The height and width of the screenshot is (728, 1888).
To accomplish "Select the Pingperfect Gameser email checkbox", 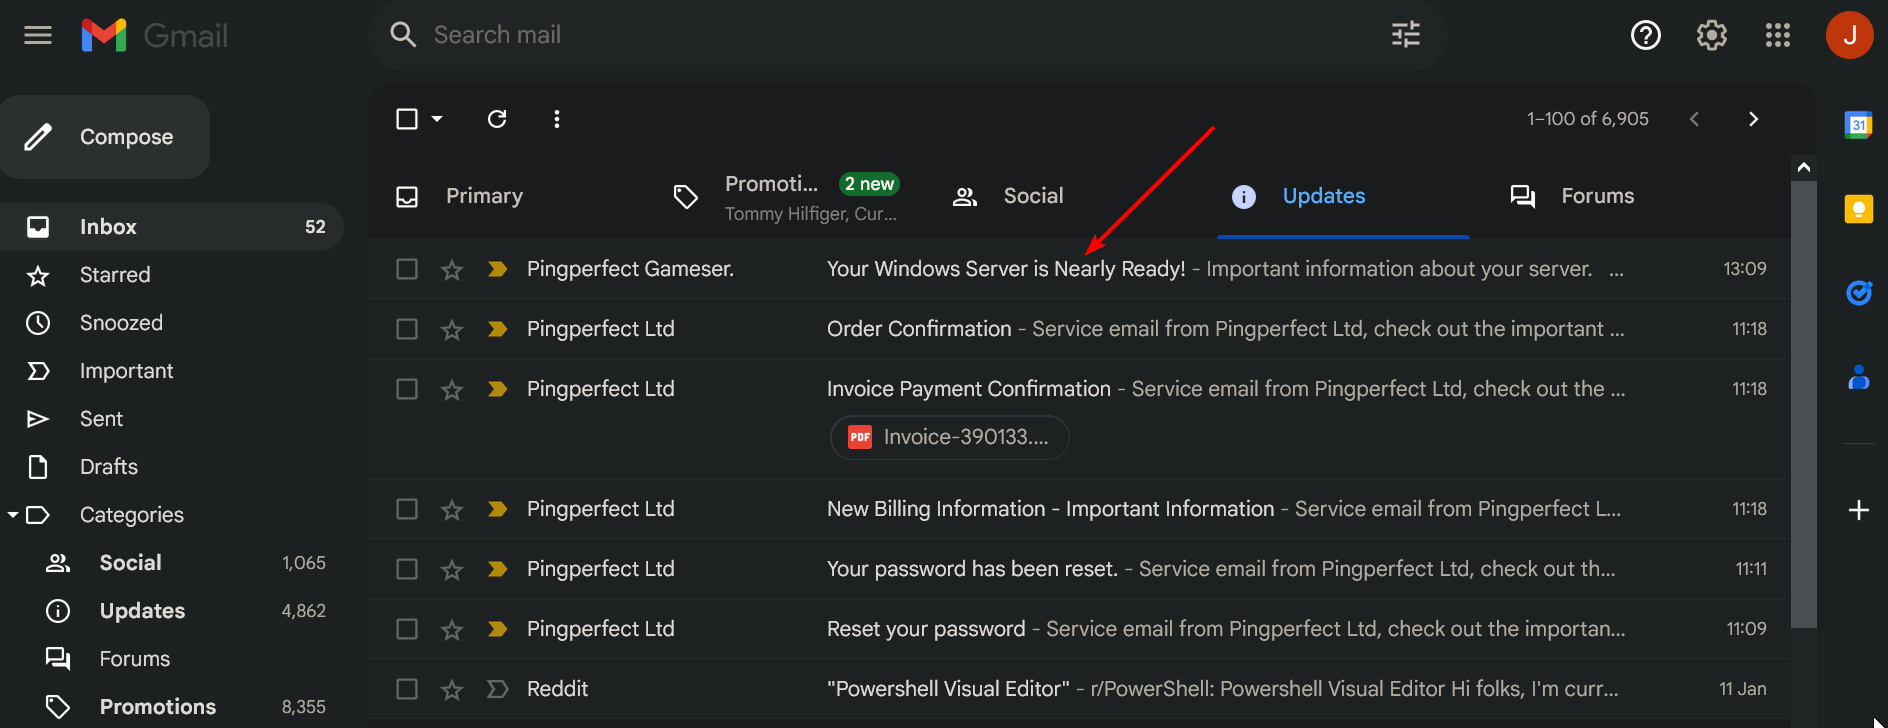I will (407, 269).
